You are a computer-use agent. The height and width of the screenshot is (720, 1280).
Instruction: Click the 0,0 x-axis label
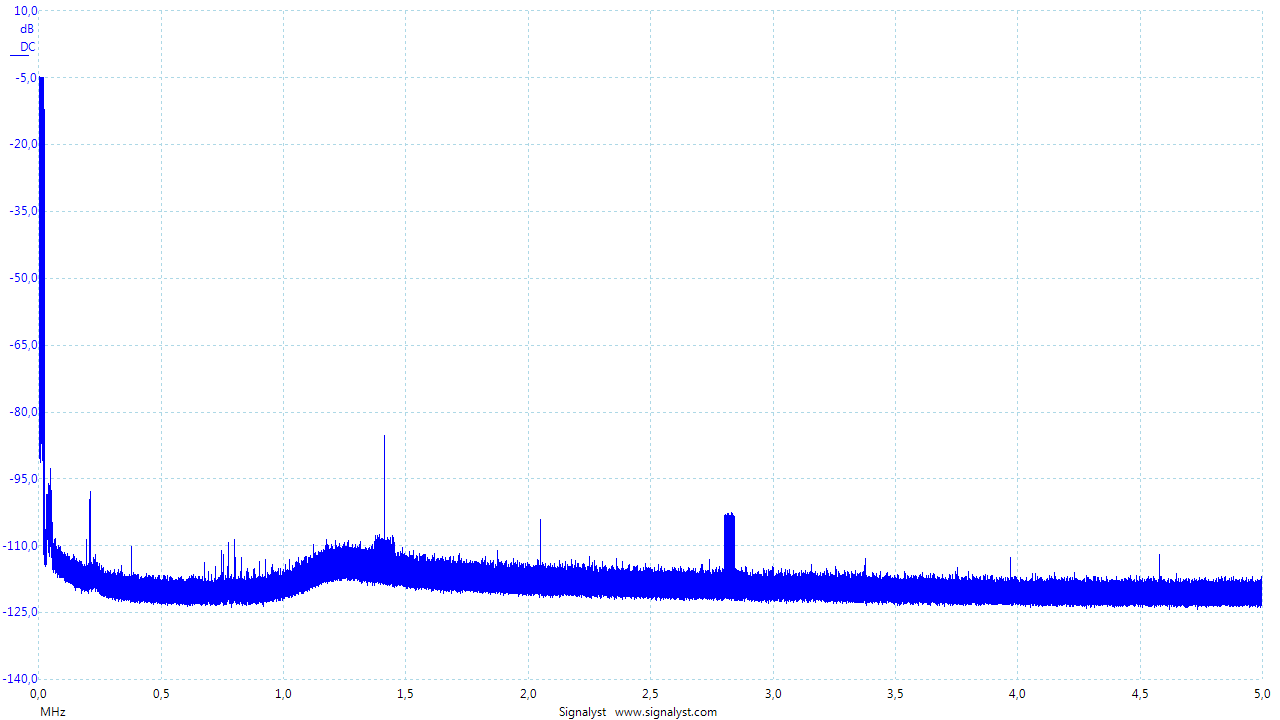pos(38,693)
